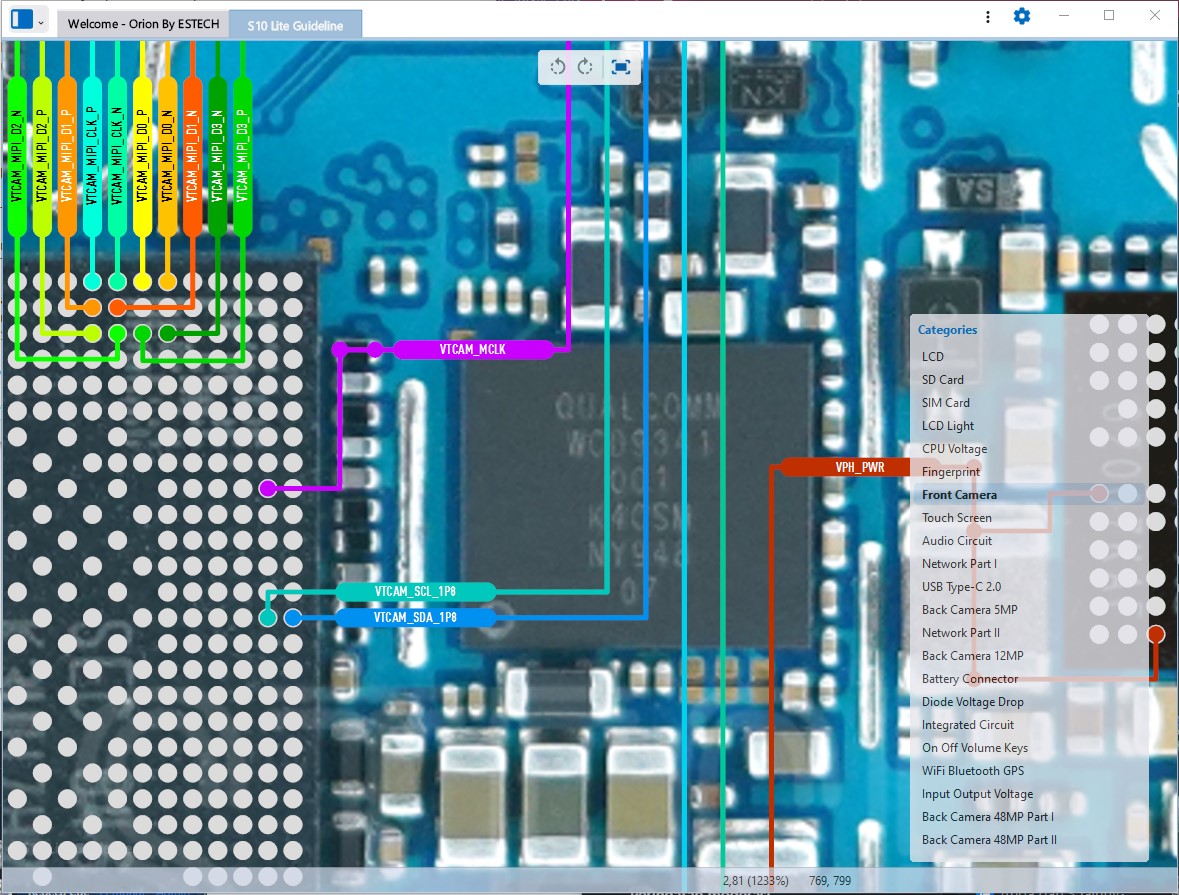Click the rotate counterclockwise icon

pyautogui.click(x=558, y=67)
